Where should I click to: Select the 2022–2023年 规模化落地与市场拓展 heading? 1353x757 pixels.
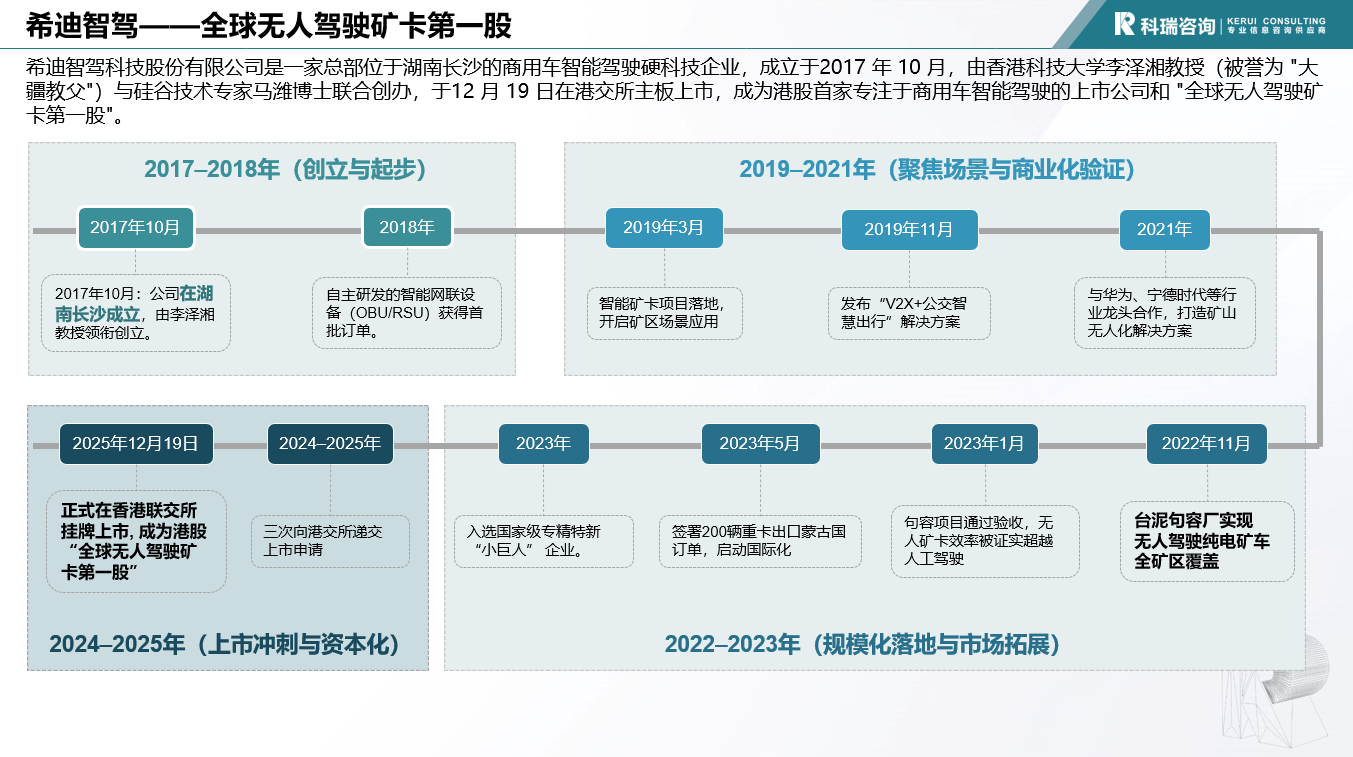click(x=862, y=644)
